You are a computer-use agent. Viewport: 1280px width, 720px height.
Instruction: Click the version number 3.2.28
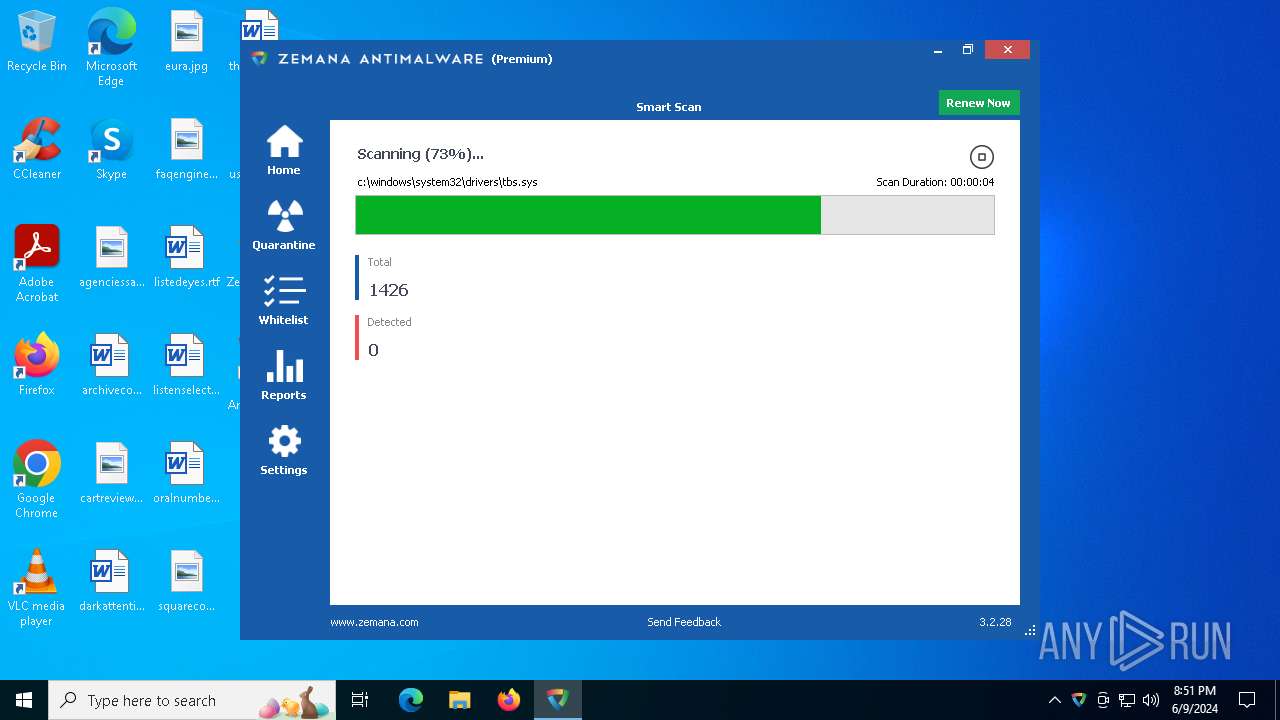[x=995, y=622]
